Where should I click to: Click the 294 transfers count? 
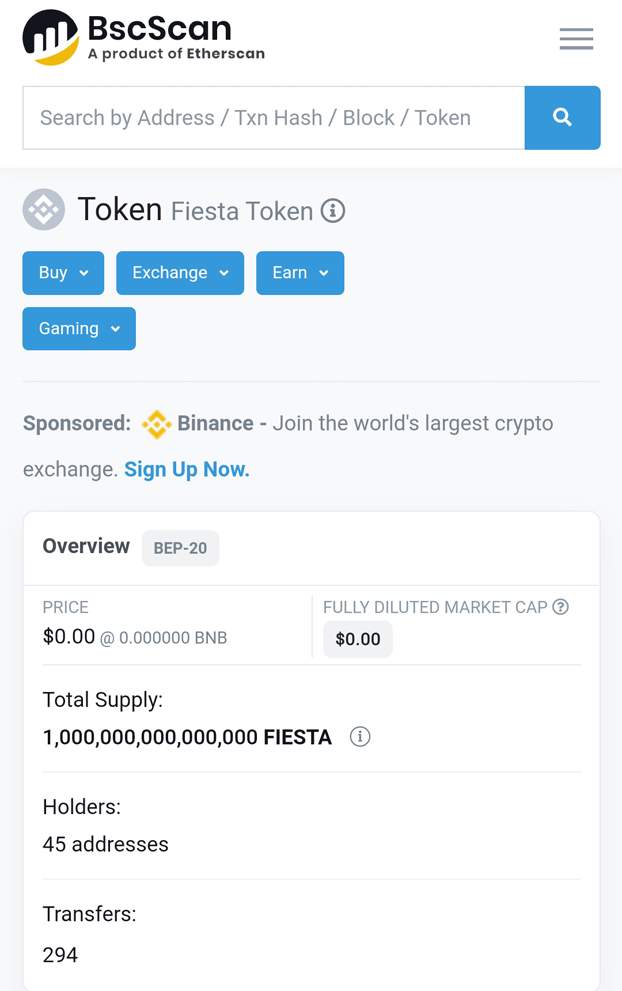(60, 955)
